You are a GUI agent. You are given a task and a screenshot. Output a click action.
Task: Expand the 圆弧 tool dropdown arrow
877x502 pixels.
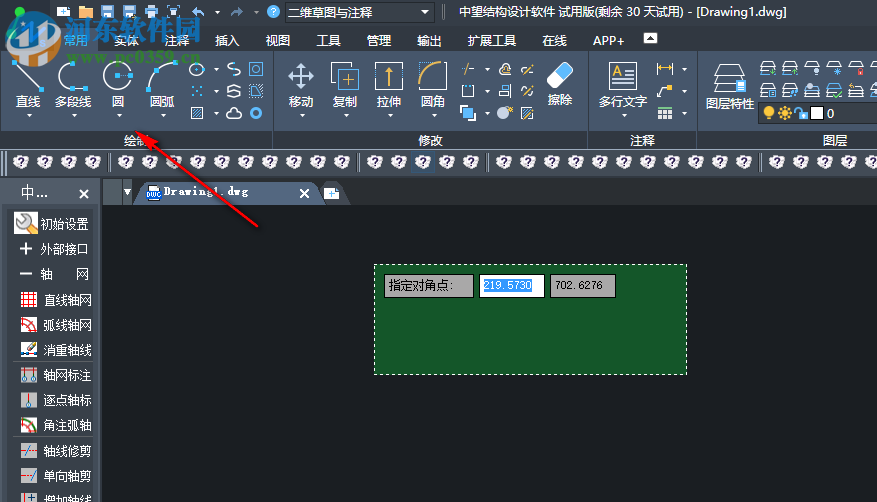(x=163, y=116)
